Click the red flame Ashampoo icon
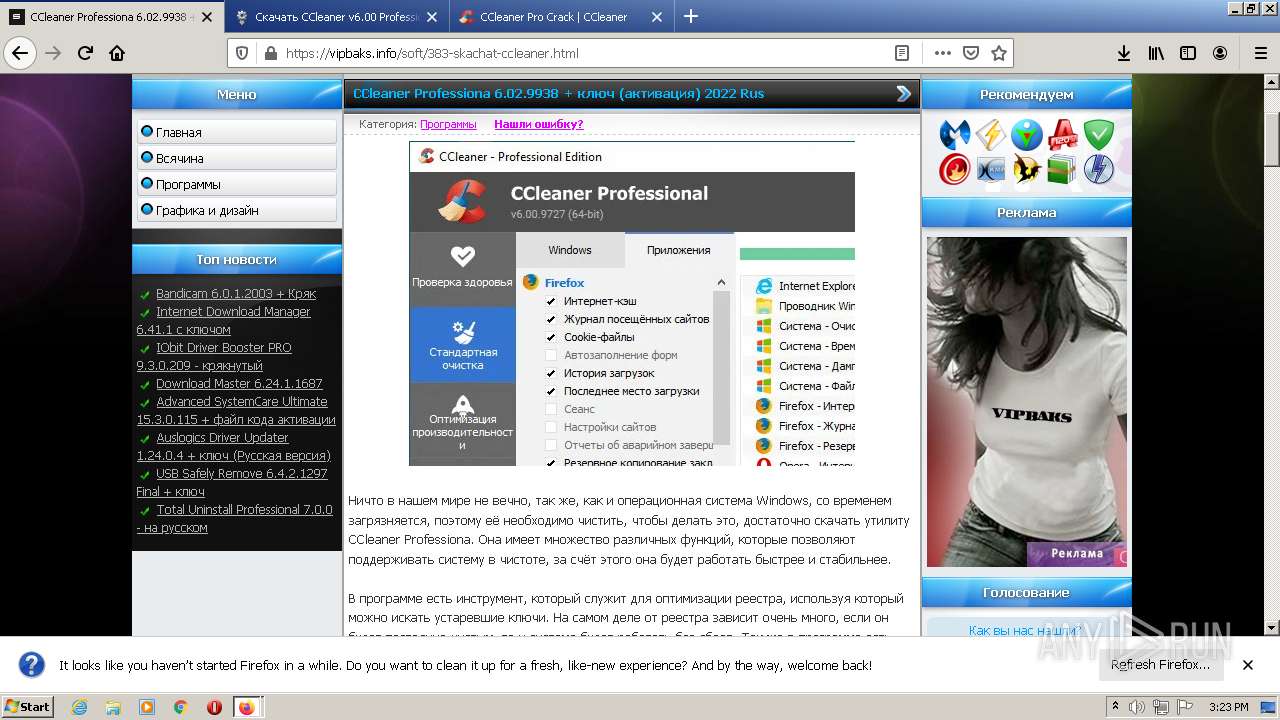 click(x=955, y=169)
